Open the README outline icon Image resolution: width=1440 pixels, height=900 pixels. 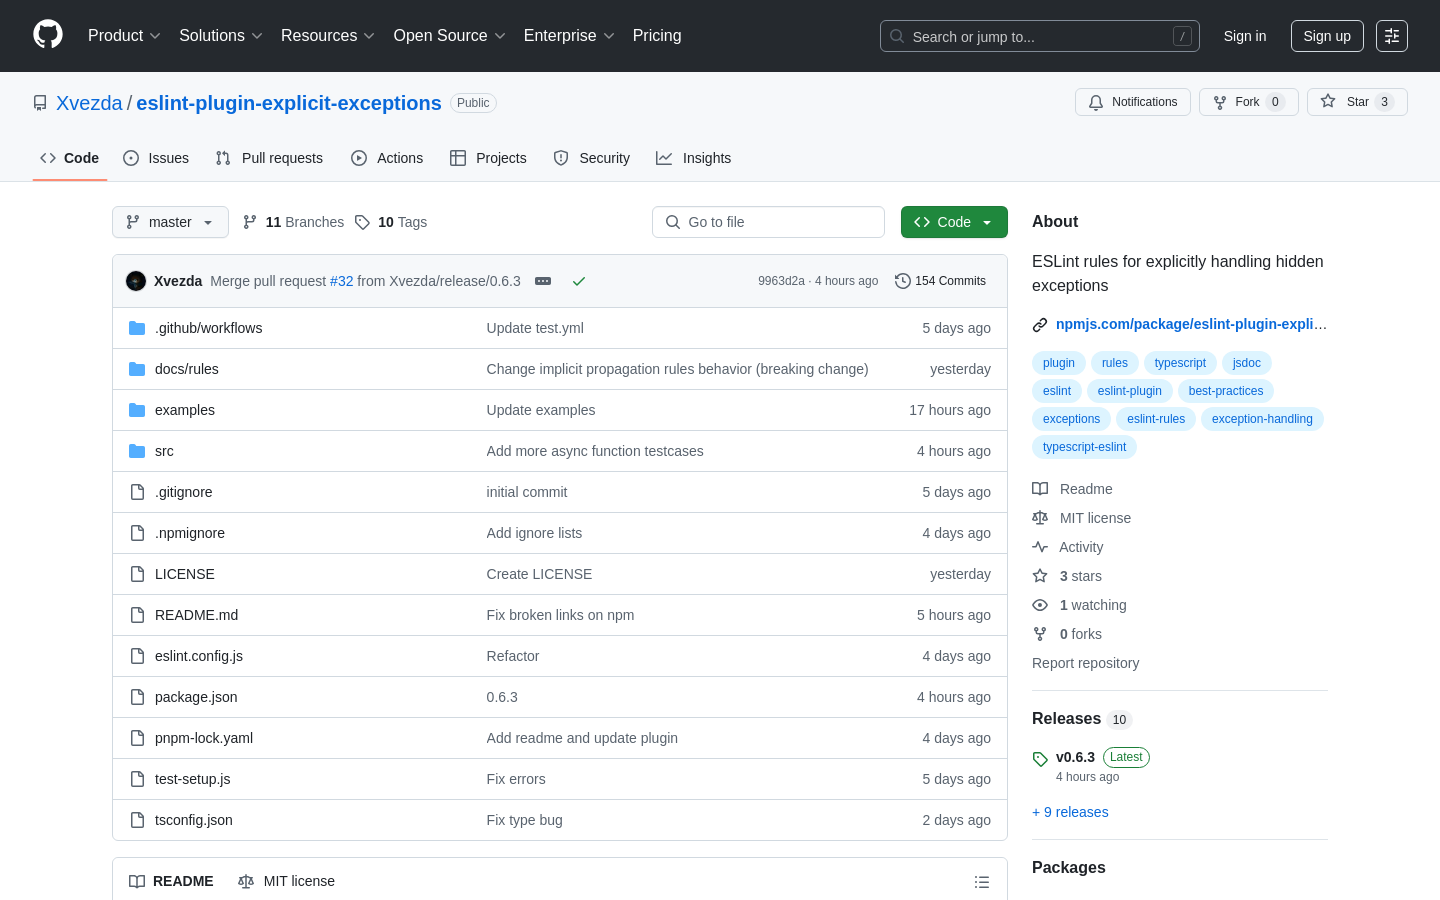[982, 882]
